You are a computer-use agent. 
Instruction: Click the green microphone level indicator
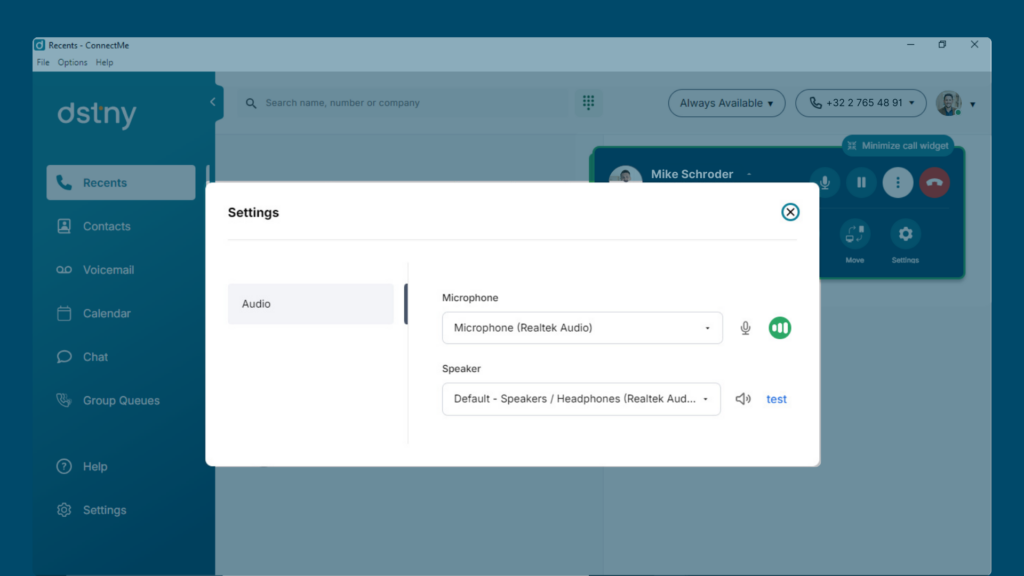coord(780,328)
